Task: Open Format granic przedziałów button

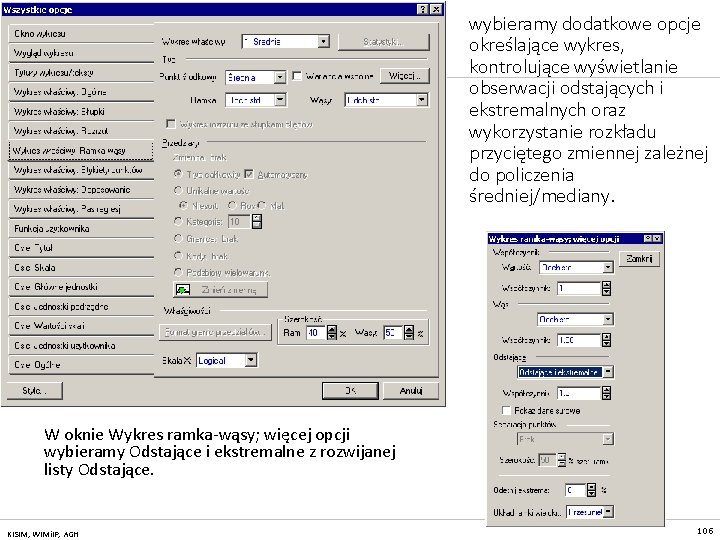Action: point(215,332)
